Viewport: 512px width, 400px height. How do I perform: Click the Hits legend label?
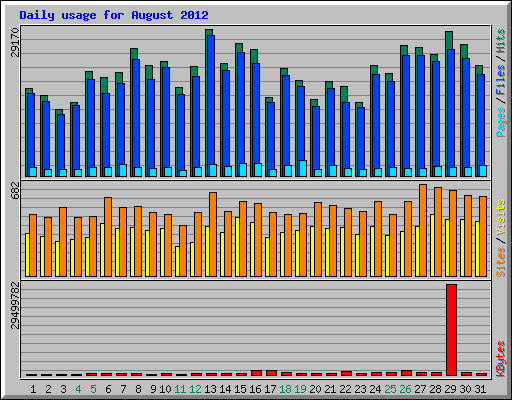[500, 41]
